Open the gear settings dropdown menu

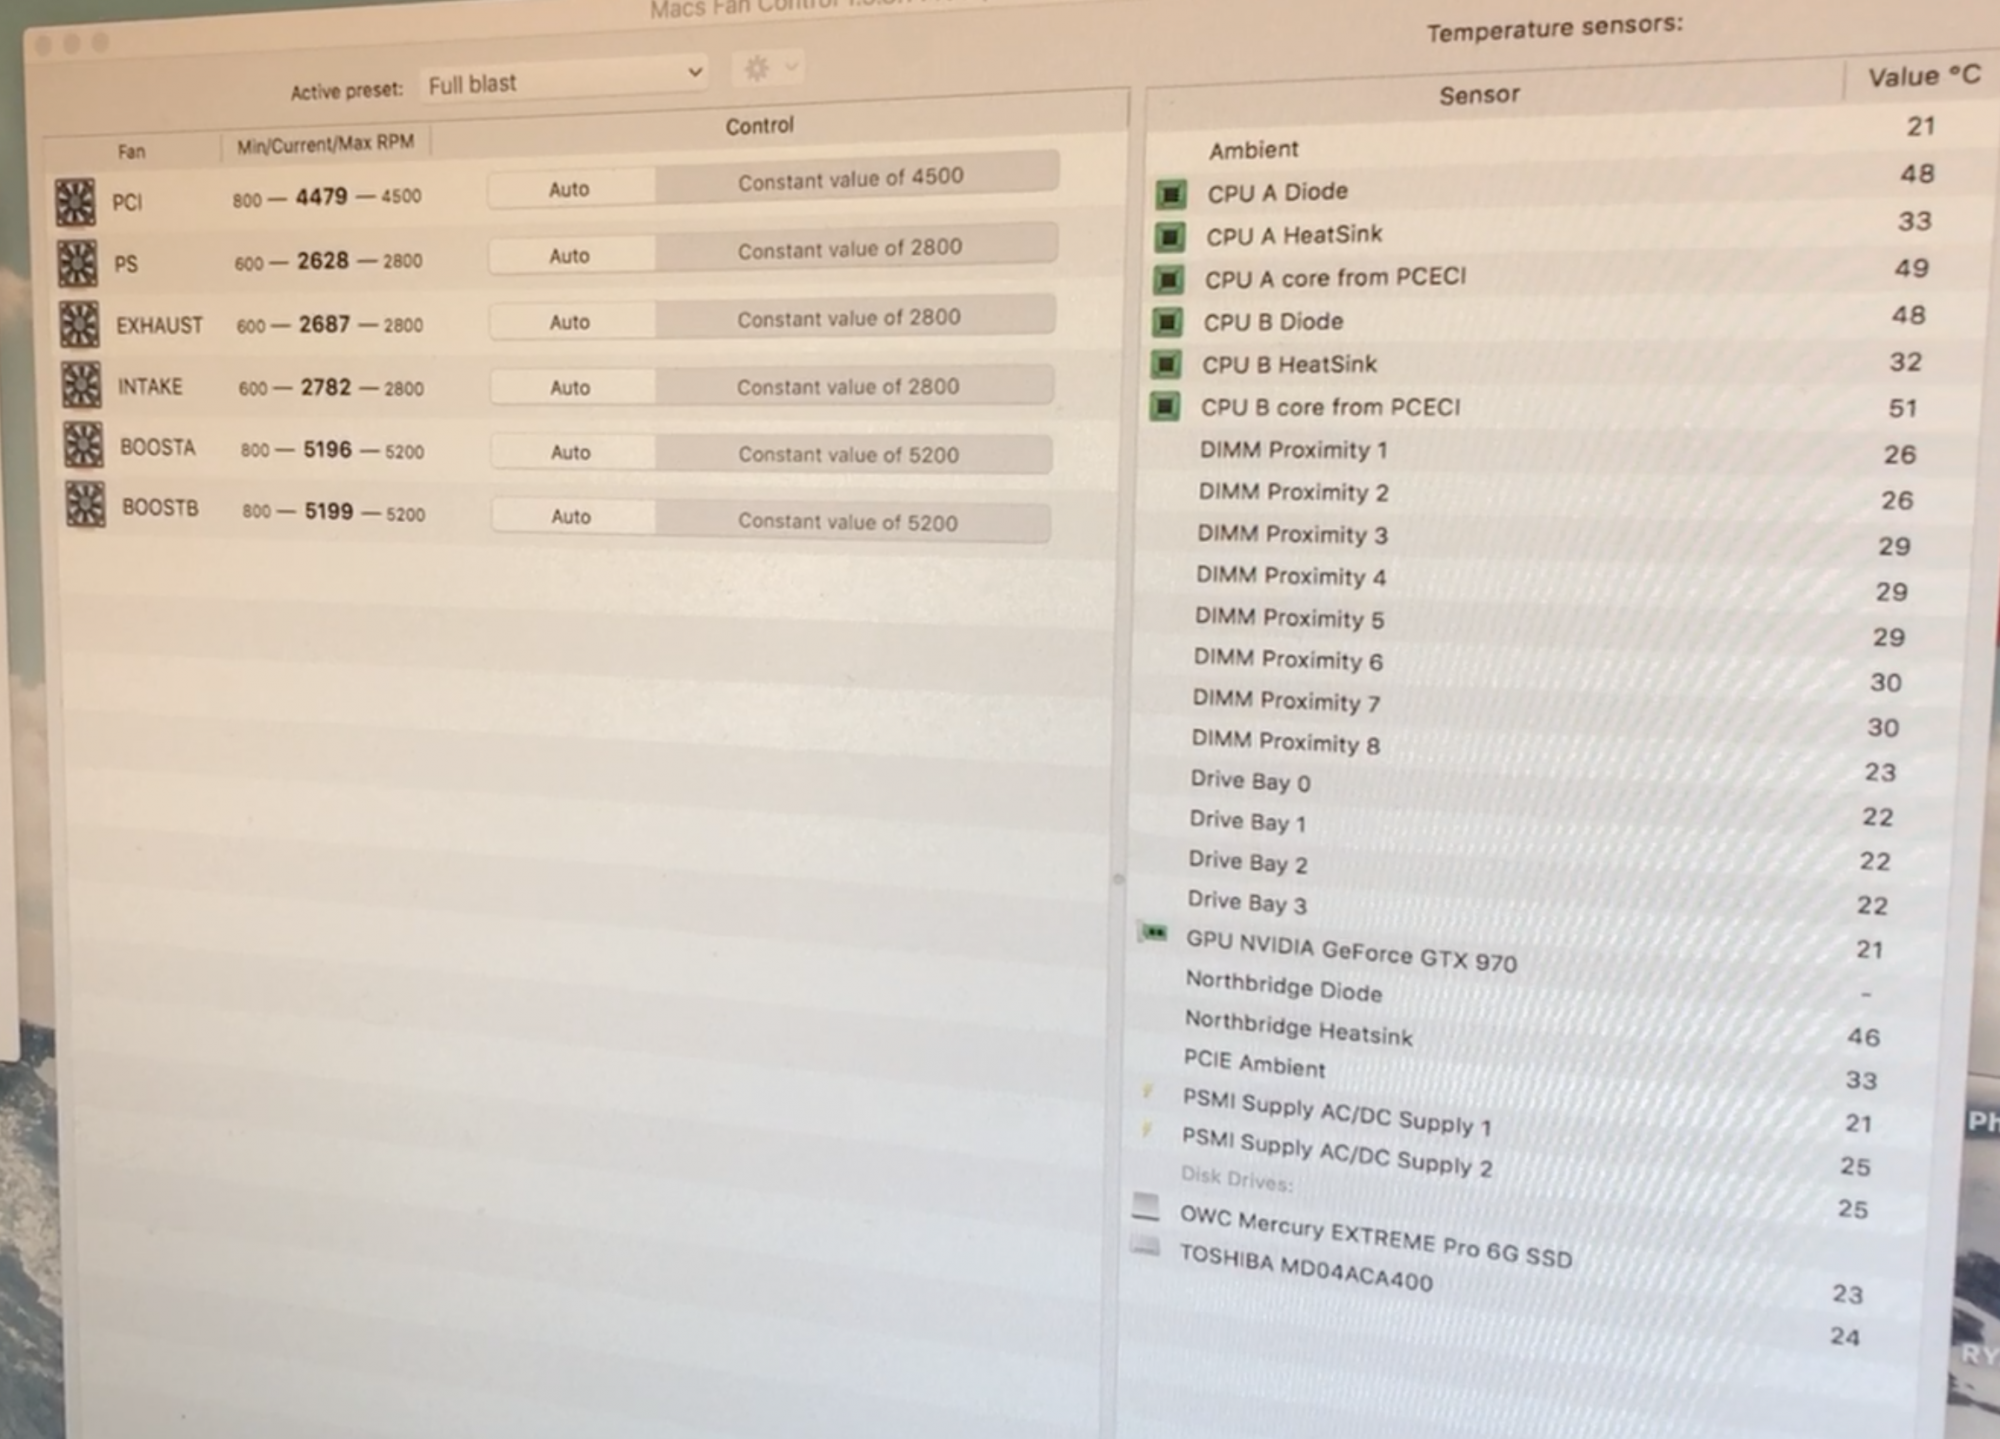767,69
